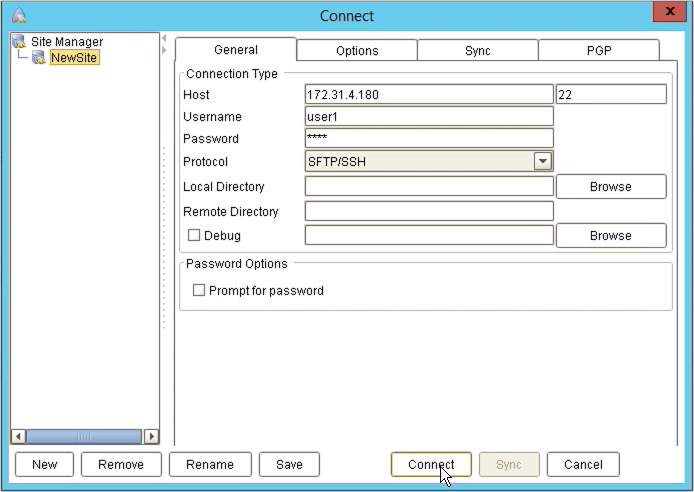Click the Cancel button
This screenshot has height=492, width=694.
pos(583,464)
